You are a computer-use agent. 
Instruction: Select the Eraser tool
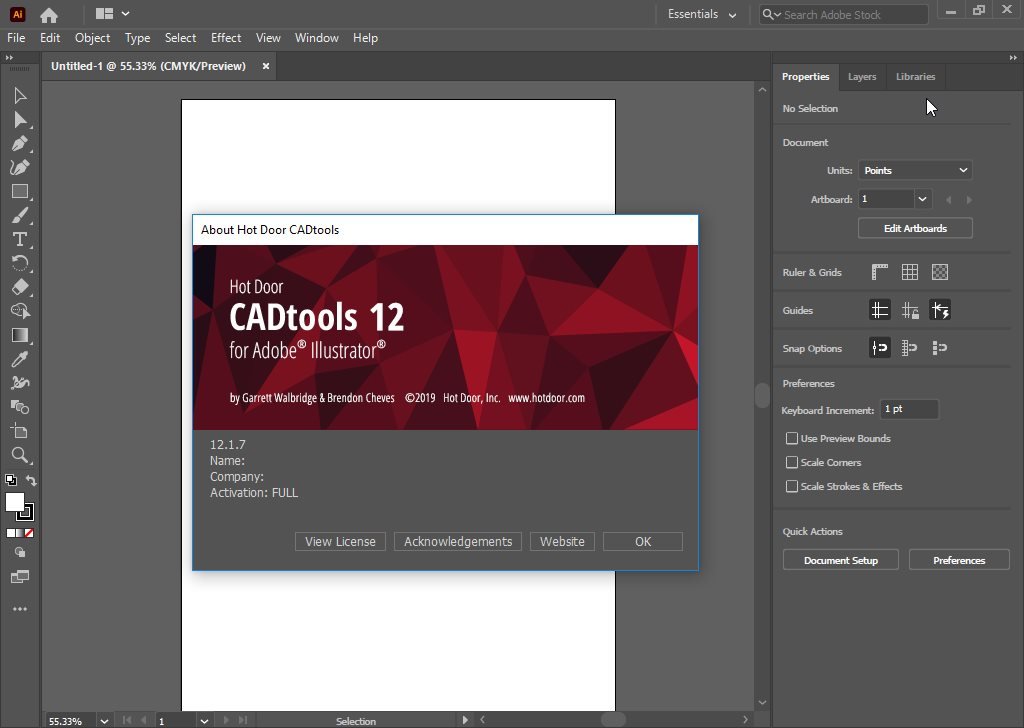(x=20, y=287)
